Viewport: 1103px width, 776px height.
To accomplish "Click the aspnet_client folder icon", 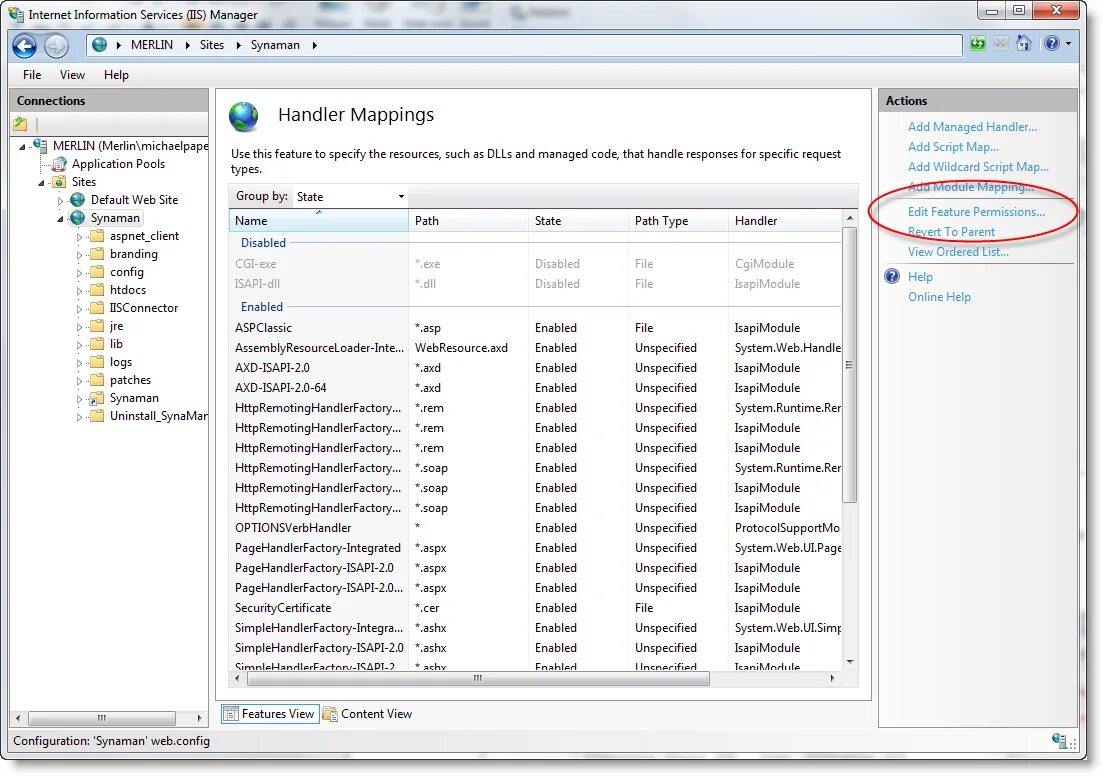I will (97, 236).
